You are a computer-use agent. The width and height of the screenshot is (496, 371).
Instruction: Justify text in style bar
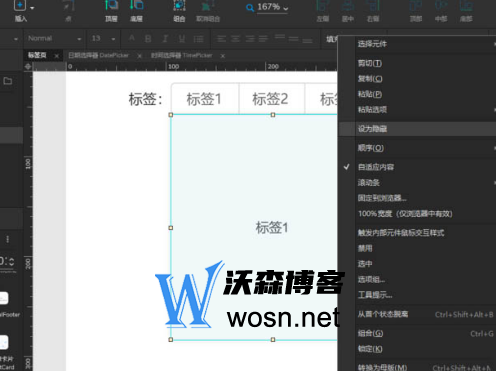(263, 39)
